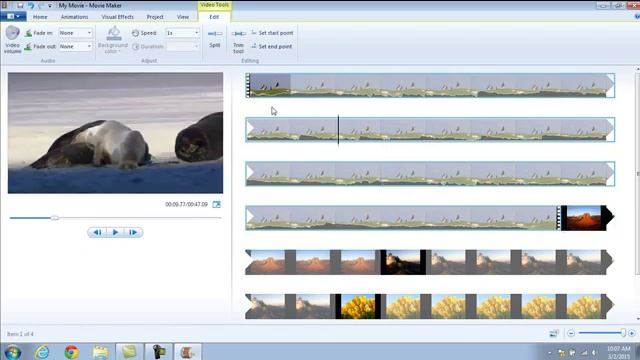640x360 pixels.
Task: Click the preview seek bar handle
Action: click(x=54, y=218)
